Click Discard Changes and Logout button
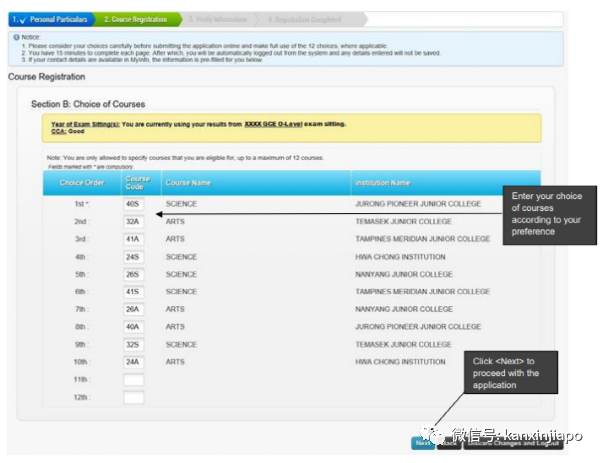602x463 pixels. [x=506, y=443]
